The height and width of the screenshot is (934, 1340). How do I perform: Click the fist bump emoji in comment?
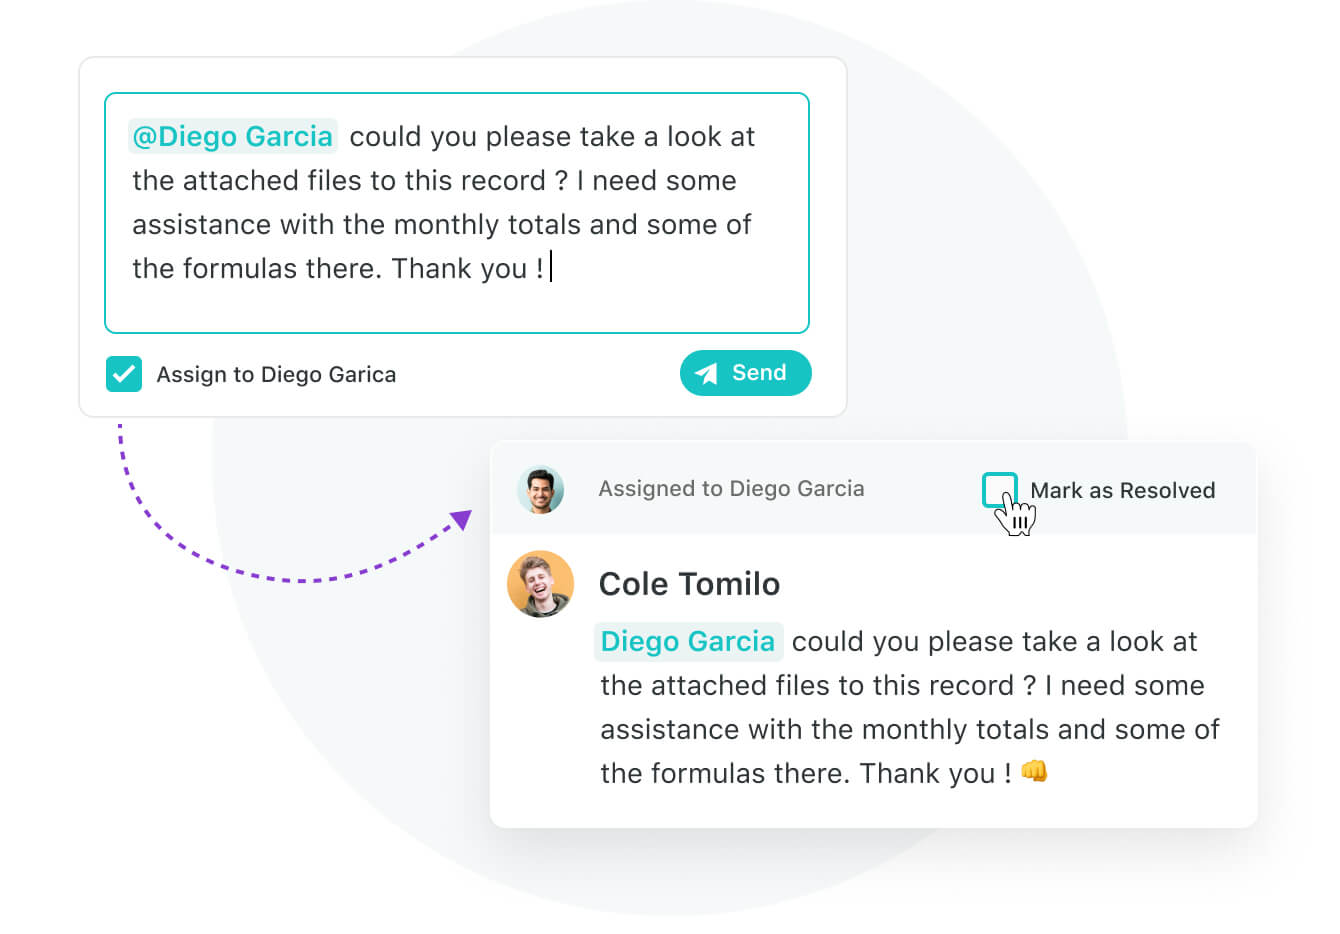[1034, 771]
